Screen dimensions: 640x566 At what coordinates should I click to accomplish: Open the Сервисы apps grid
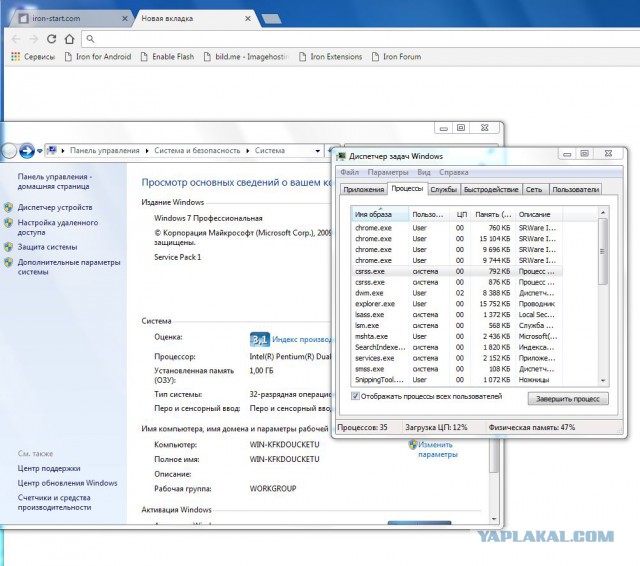(33, 57)
